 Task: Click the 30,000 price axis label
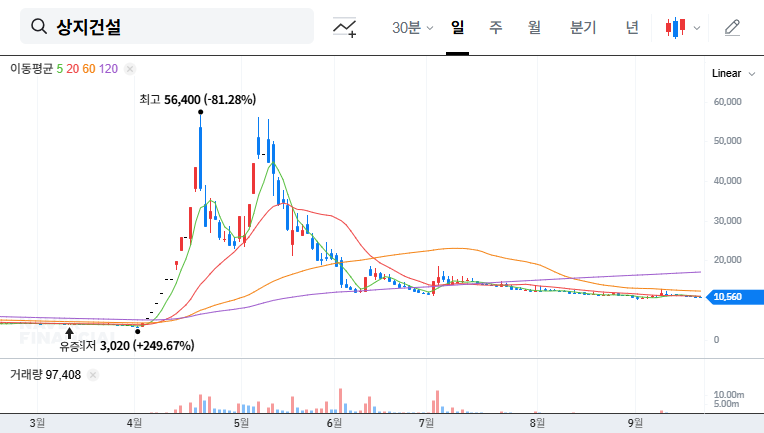pos(727,221)
